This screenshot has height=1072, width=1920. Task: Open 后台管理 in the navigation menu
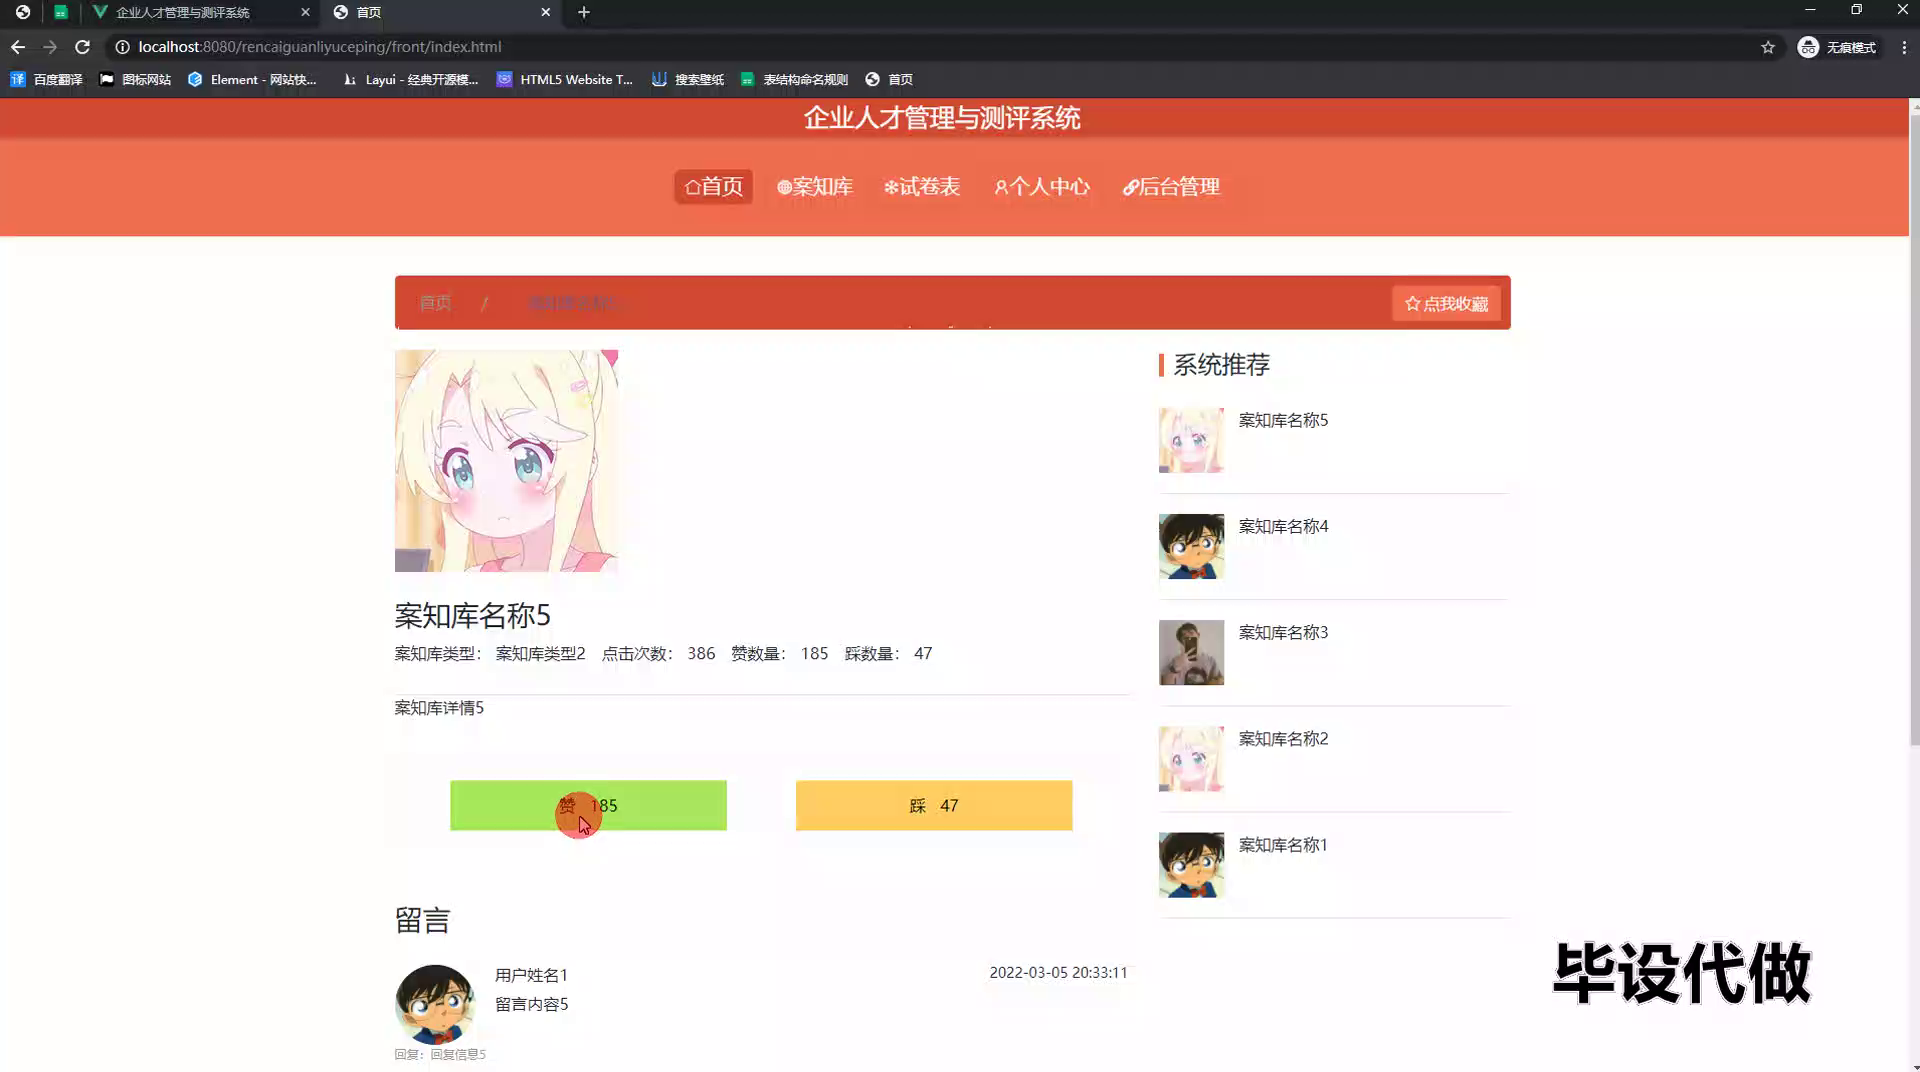click(x=1171, y=187)
